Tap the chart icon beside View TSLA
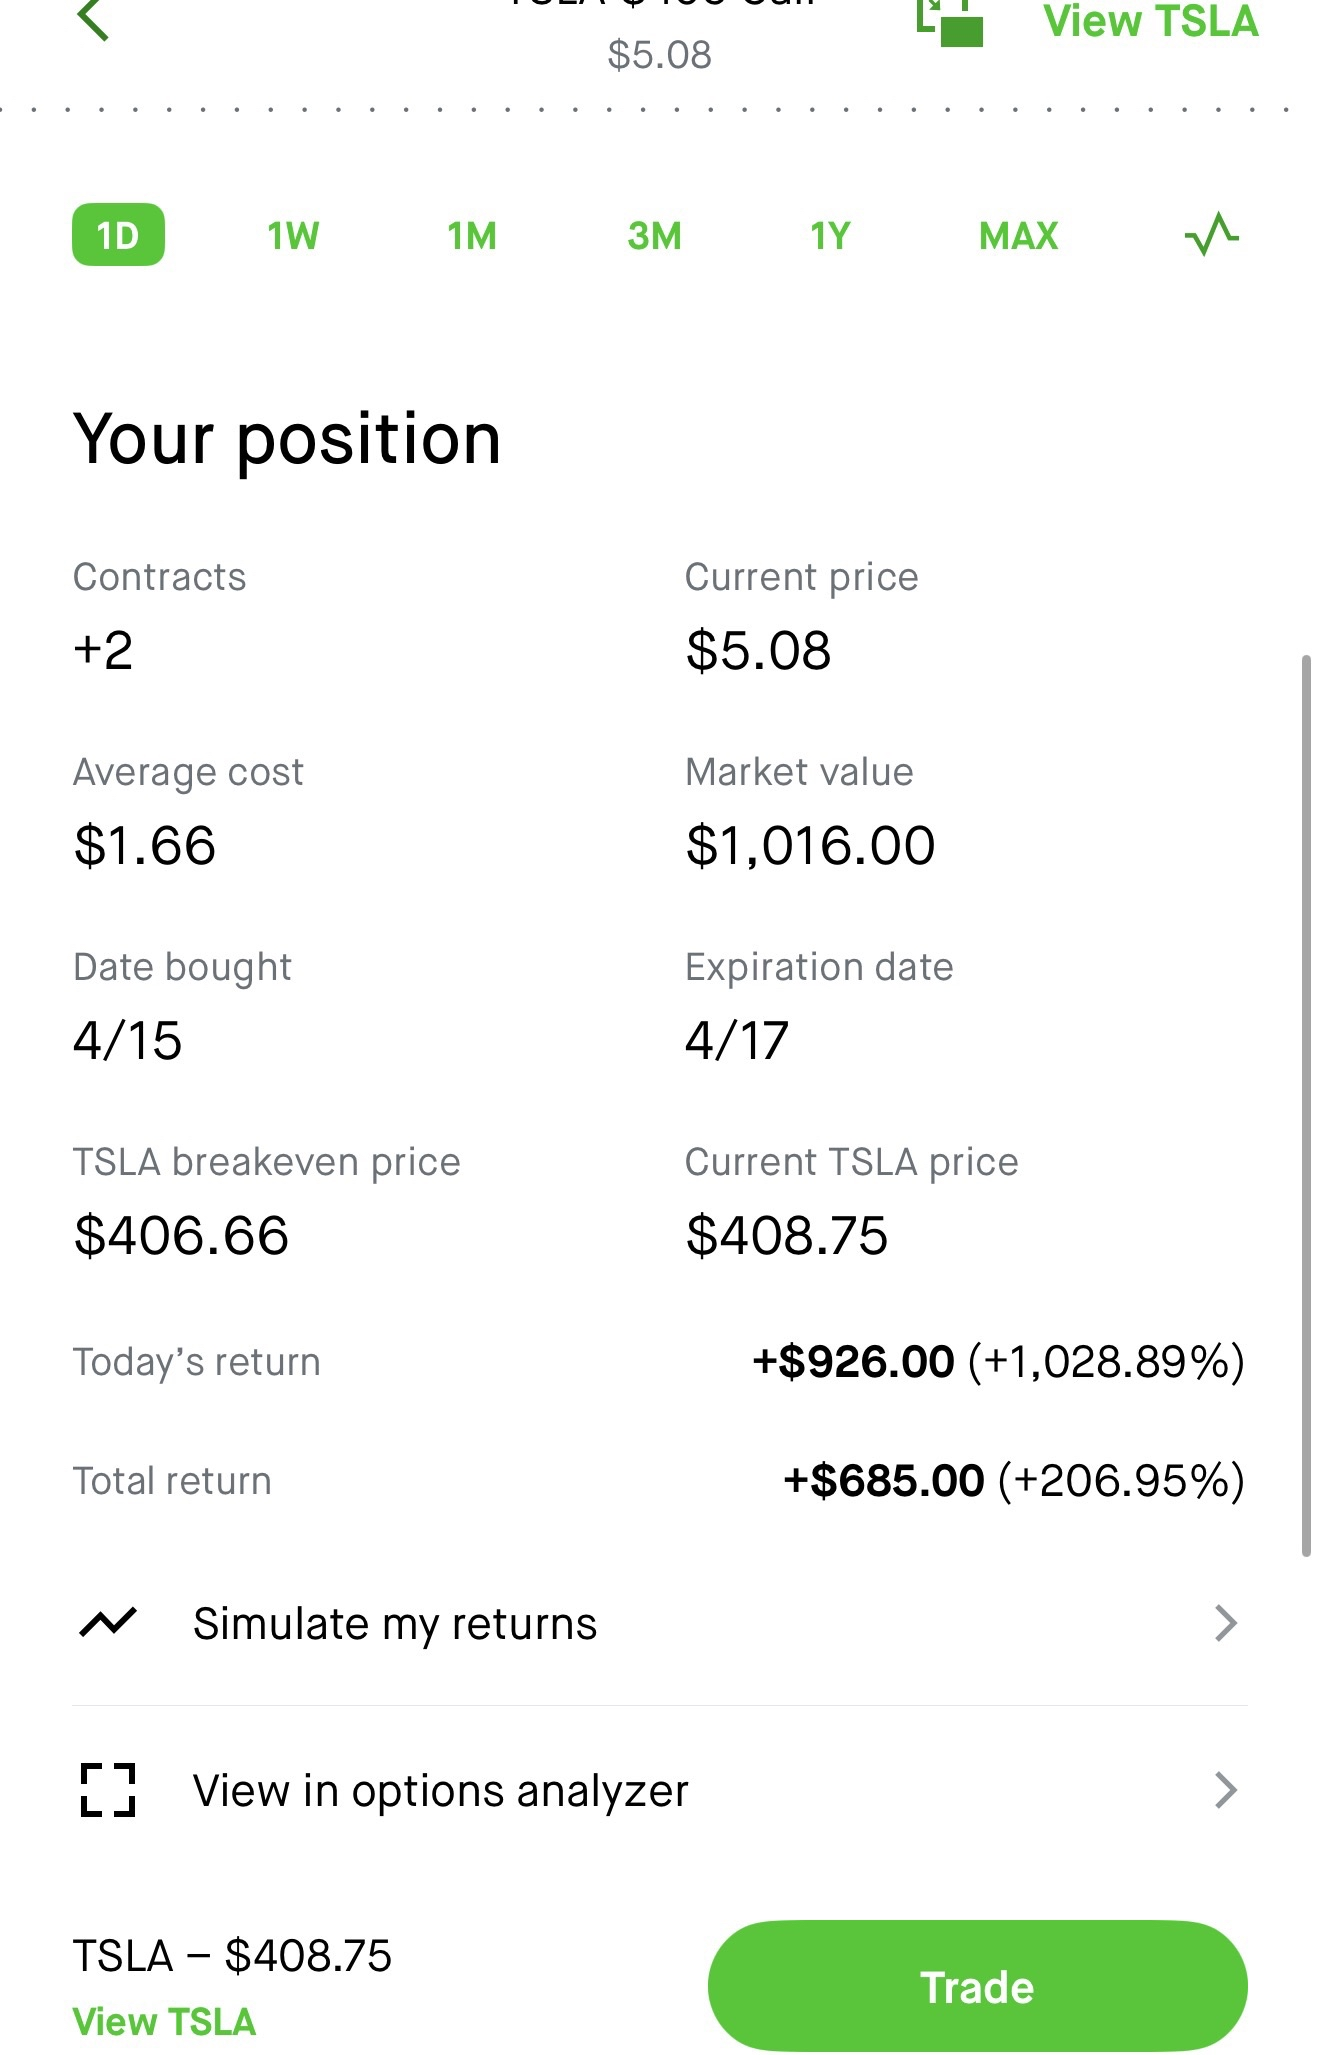 (950, 22)
